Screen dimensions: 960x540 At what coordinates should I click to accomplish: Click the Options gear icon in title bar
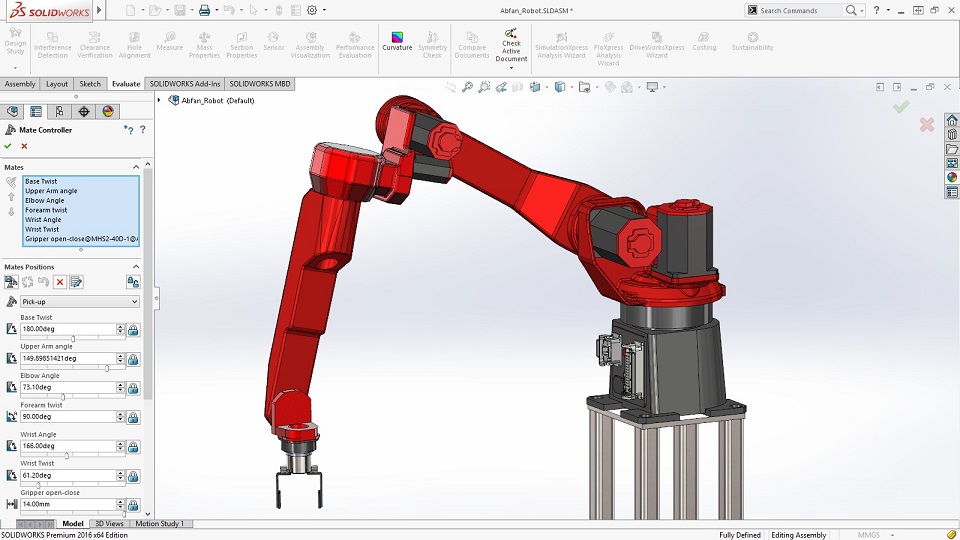(x=312, y=10)
